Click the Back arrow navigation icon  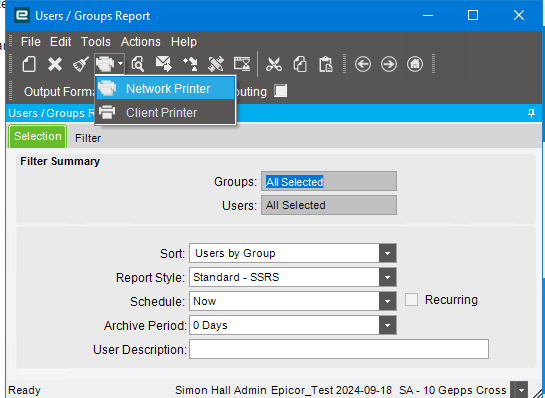click(363, 64)
